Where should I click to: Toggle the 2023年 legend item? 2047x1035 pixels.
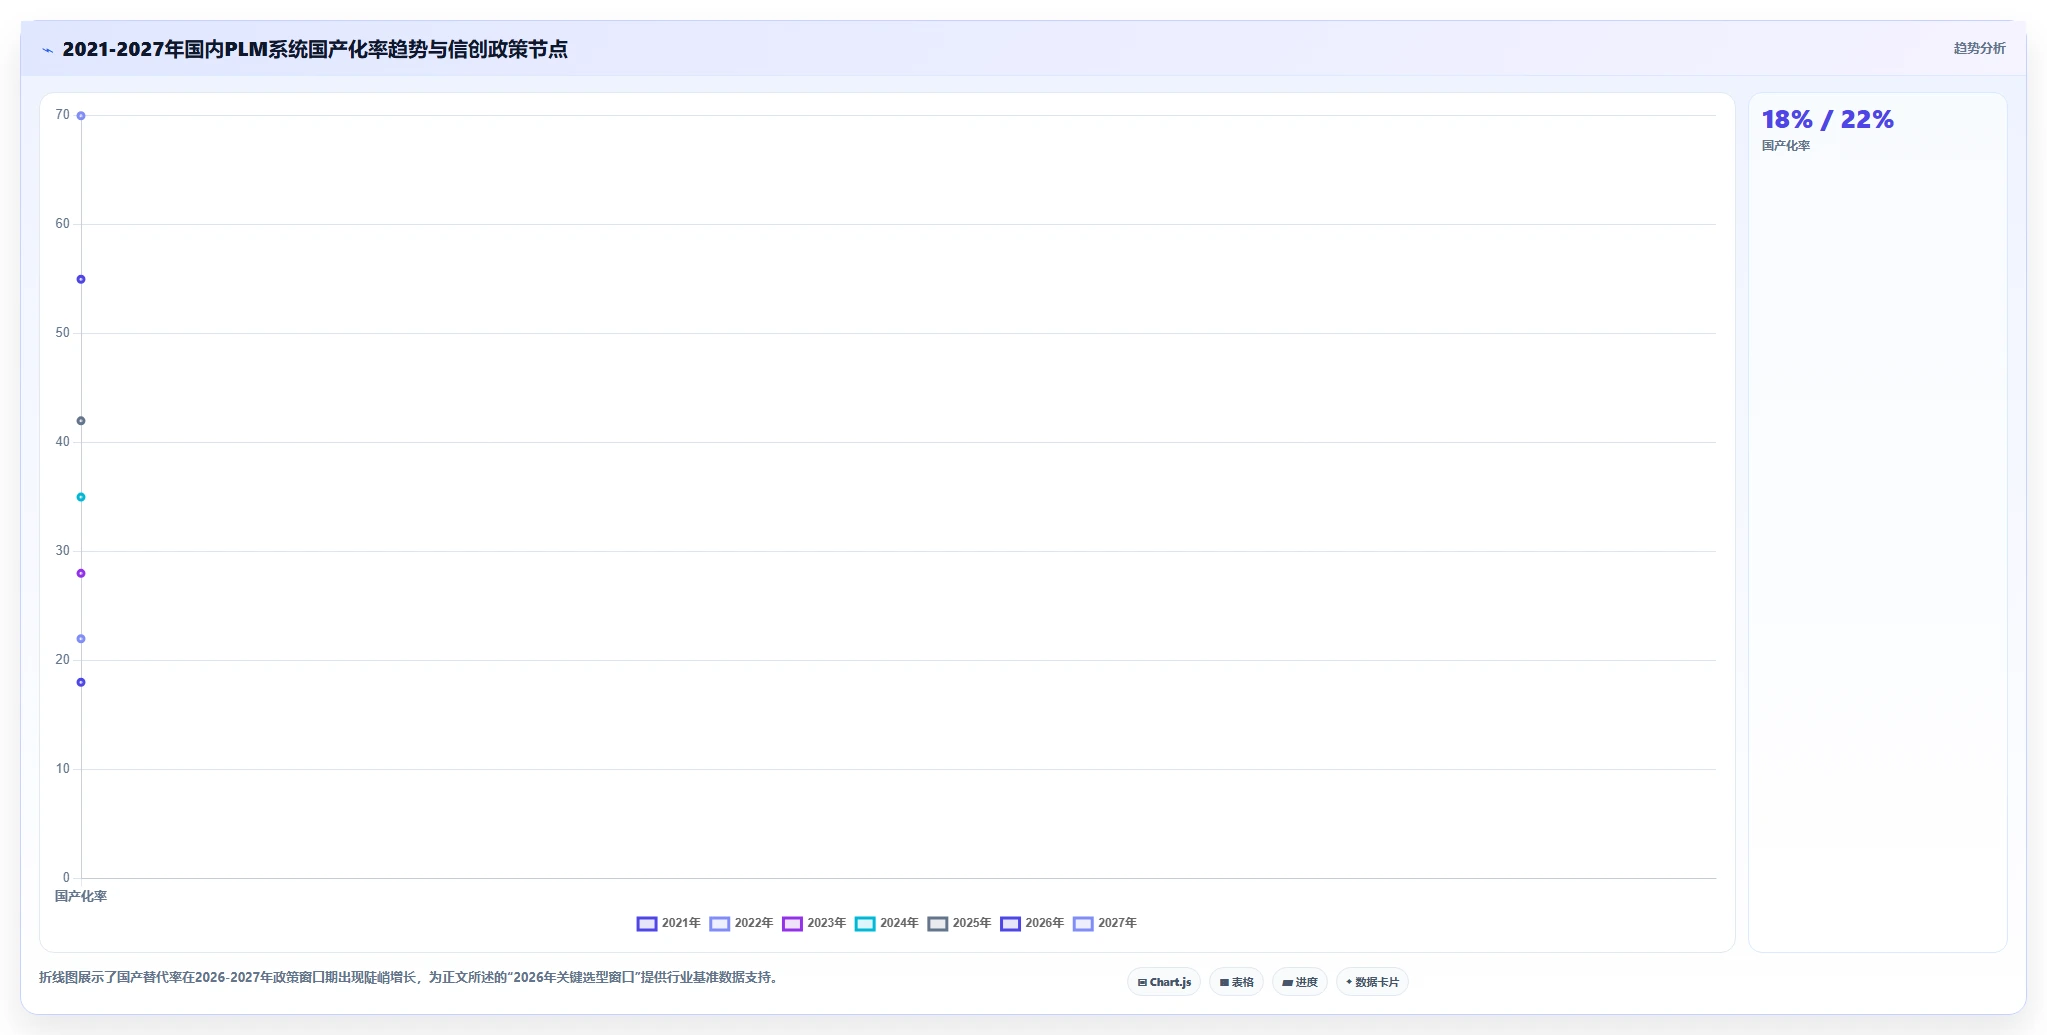tap(814, 923)
